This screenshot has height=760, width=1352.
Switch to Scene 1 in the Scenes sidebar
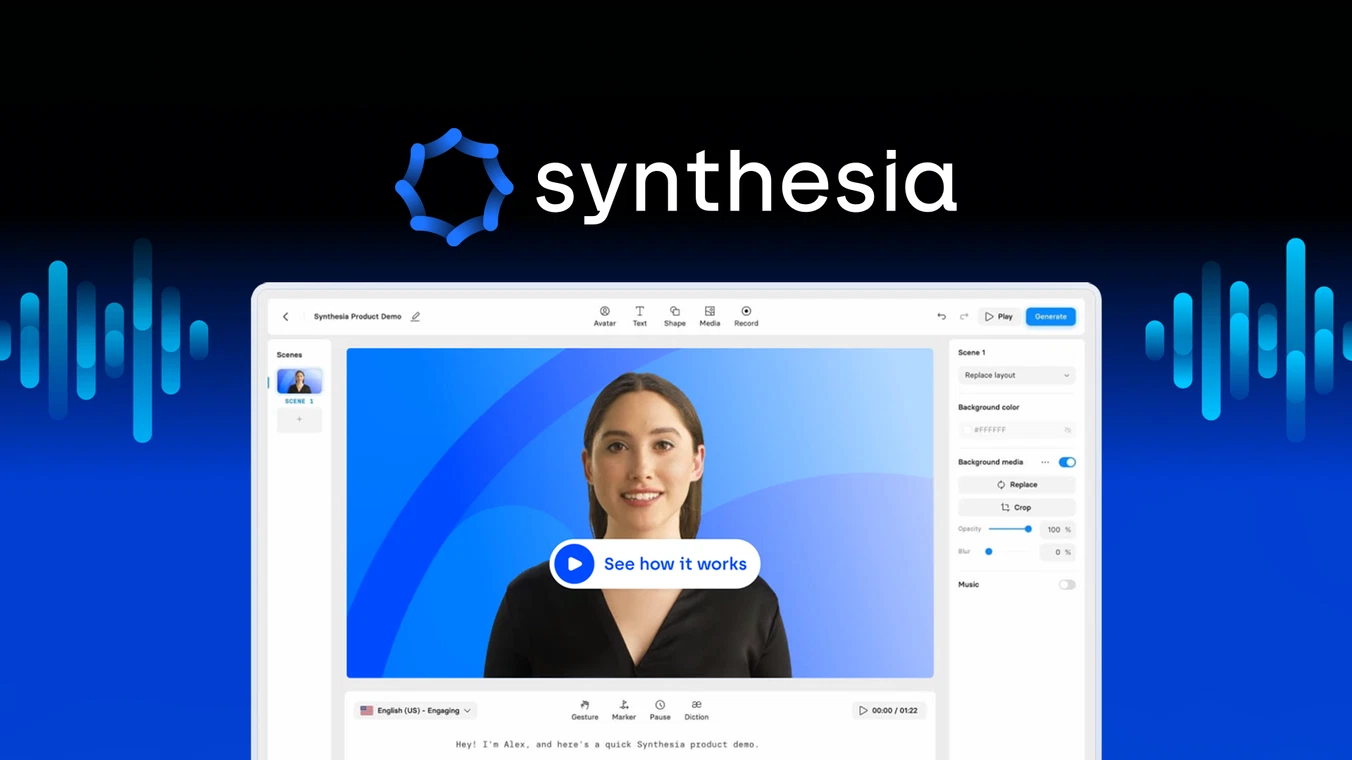(x=298, y=381)
